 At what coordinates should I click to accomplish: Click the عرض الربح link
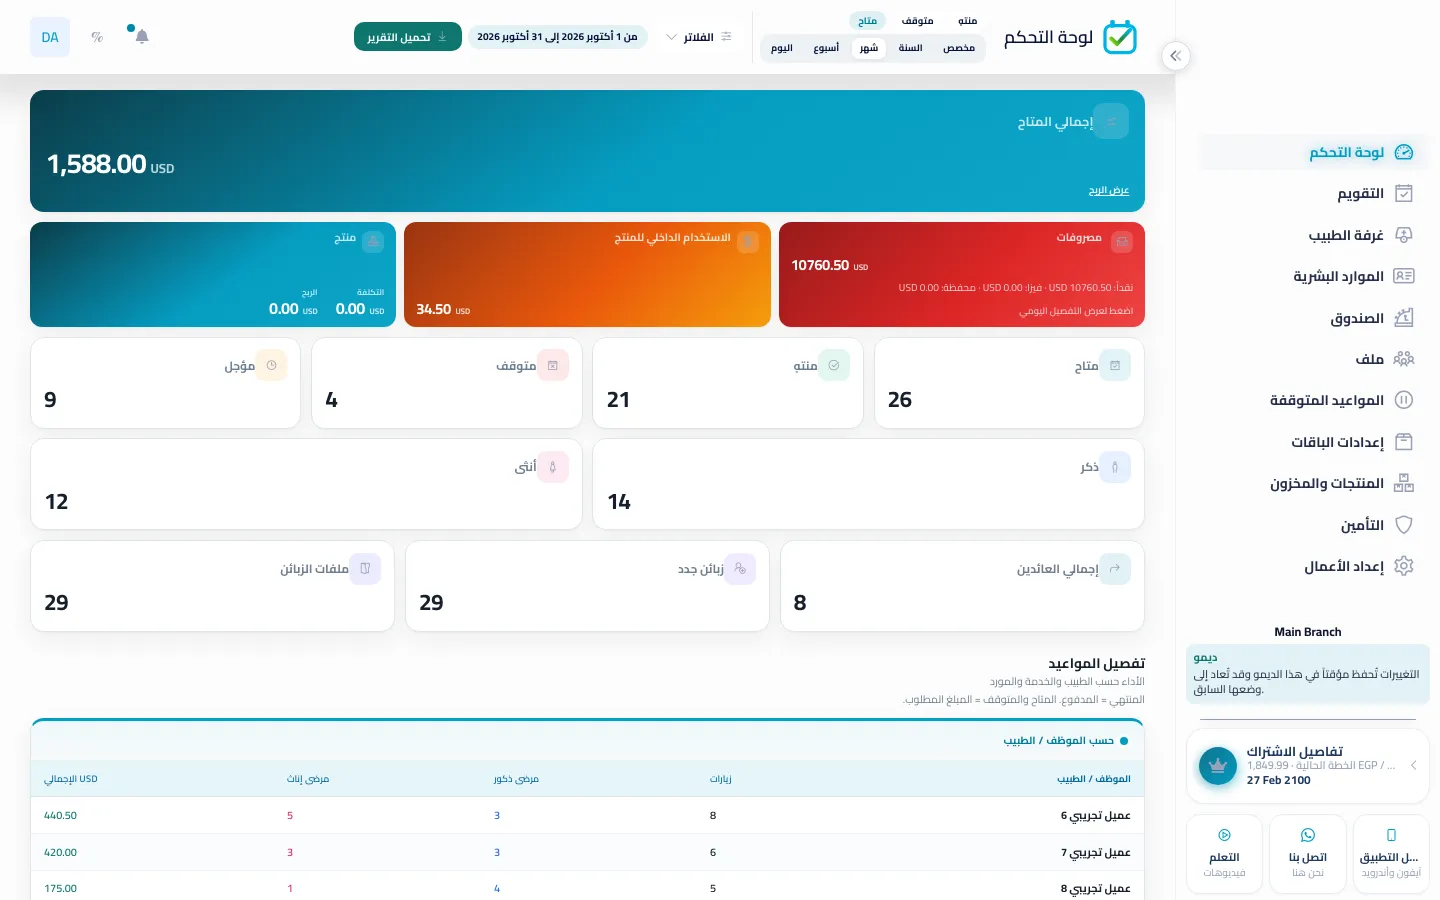pyautogui.click(x=1109, y=190)
